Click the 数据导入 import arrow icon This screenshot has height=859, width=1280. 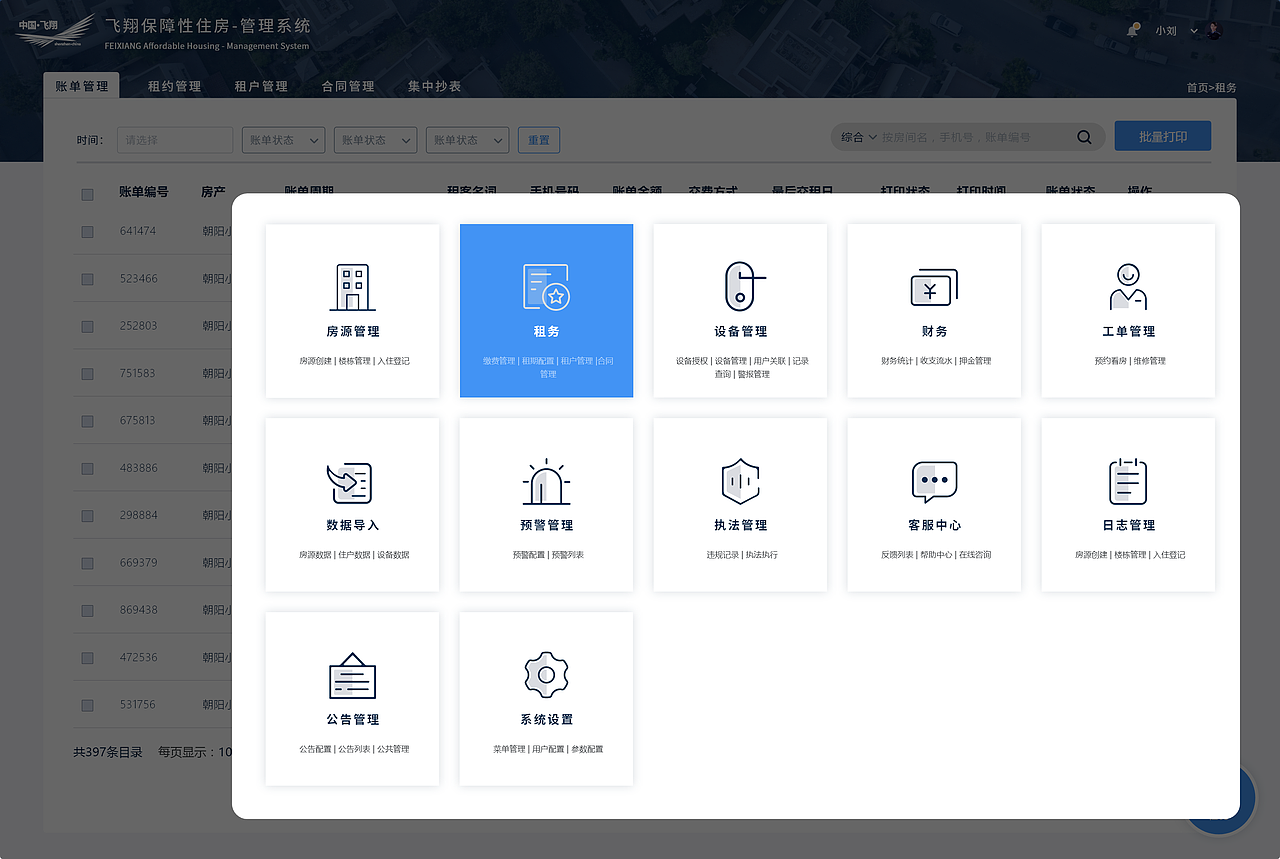click(x=350, y=483)
